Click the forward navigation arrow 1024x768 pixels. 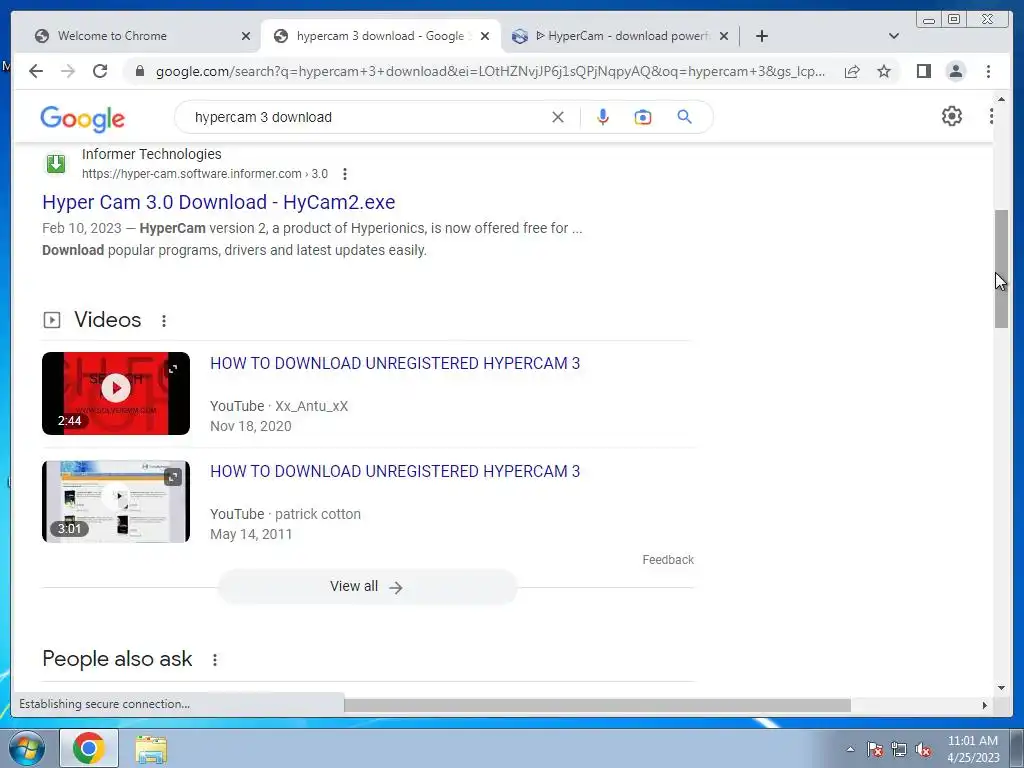(x=68, y=71)
